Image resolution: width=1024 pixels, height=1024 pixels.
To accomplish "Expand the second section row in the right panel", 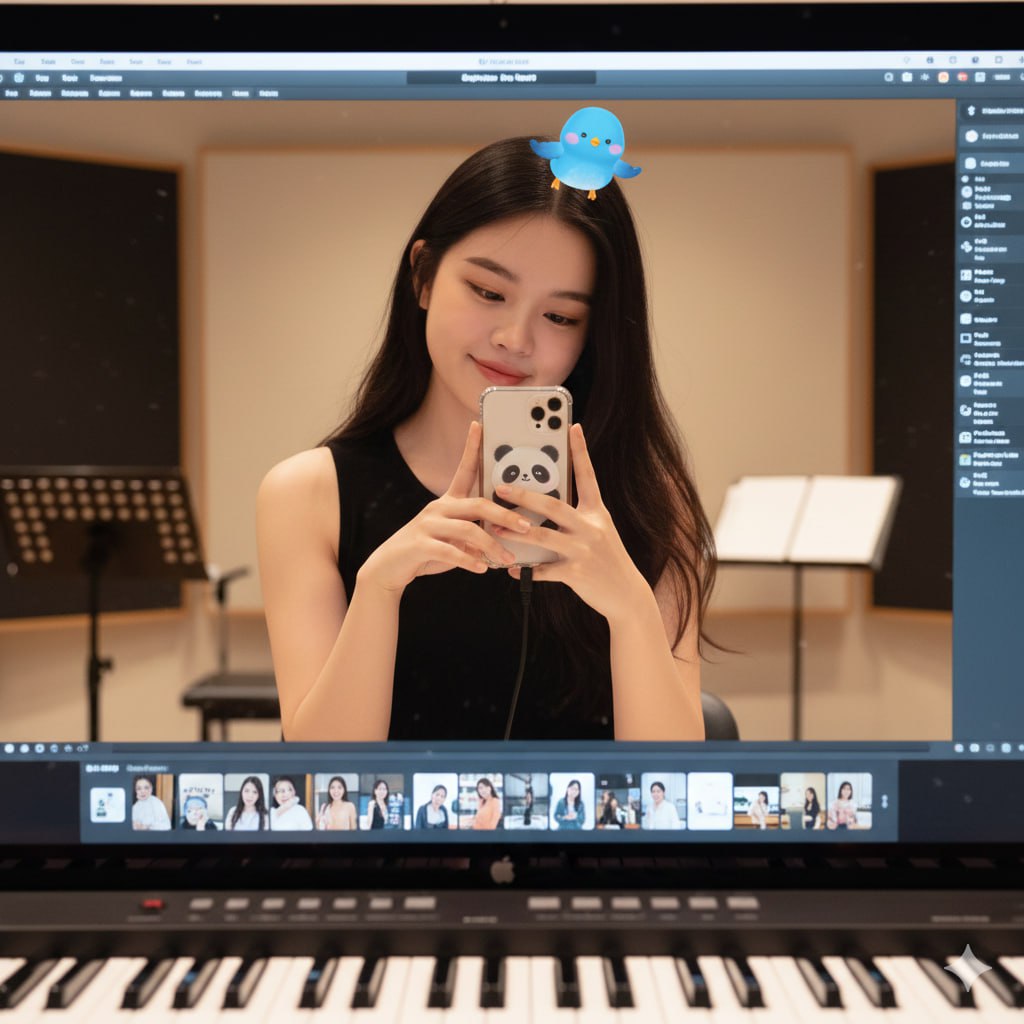I will 990,136.
